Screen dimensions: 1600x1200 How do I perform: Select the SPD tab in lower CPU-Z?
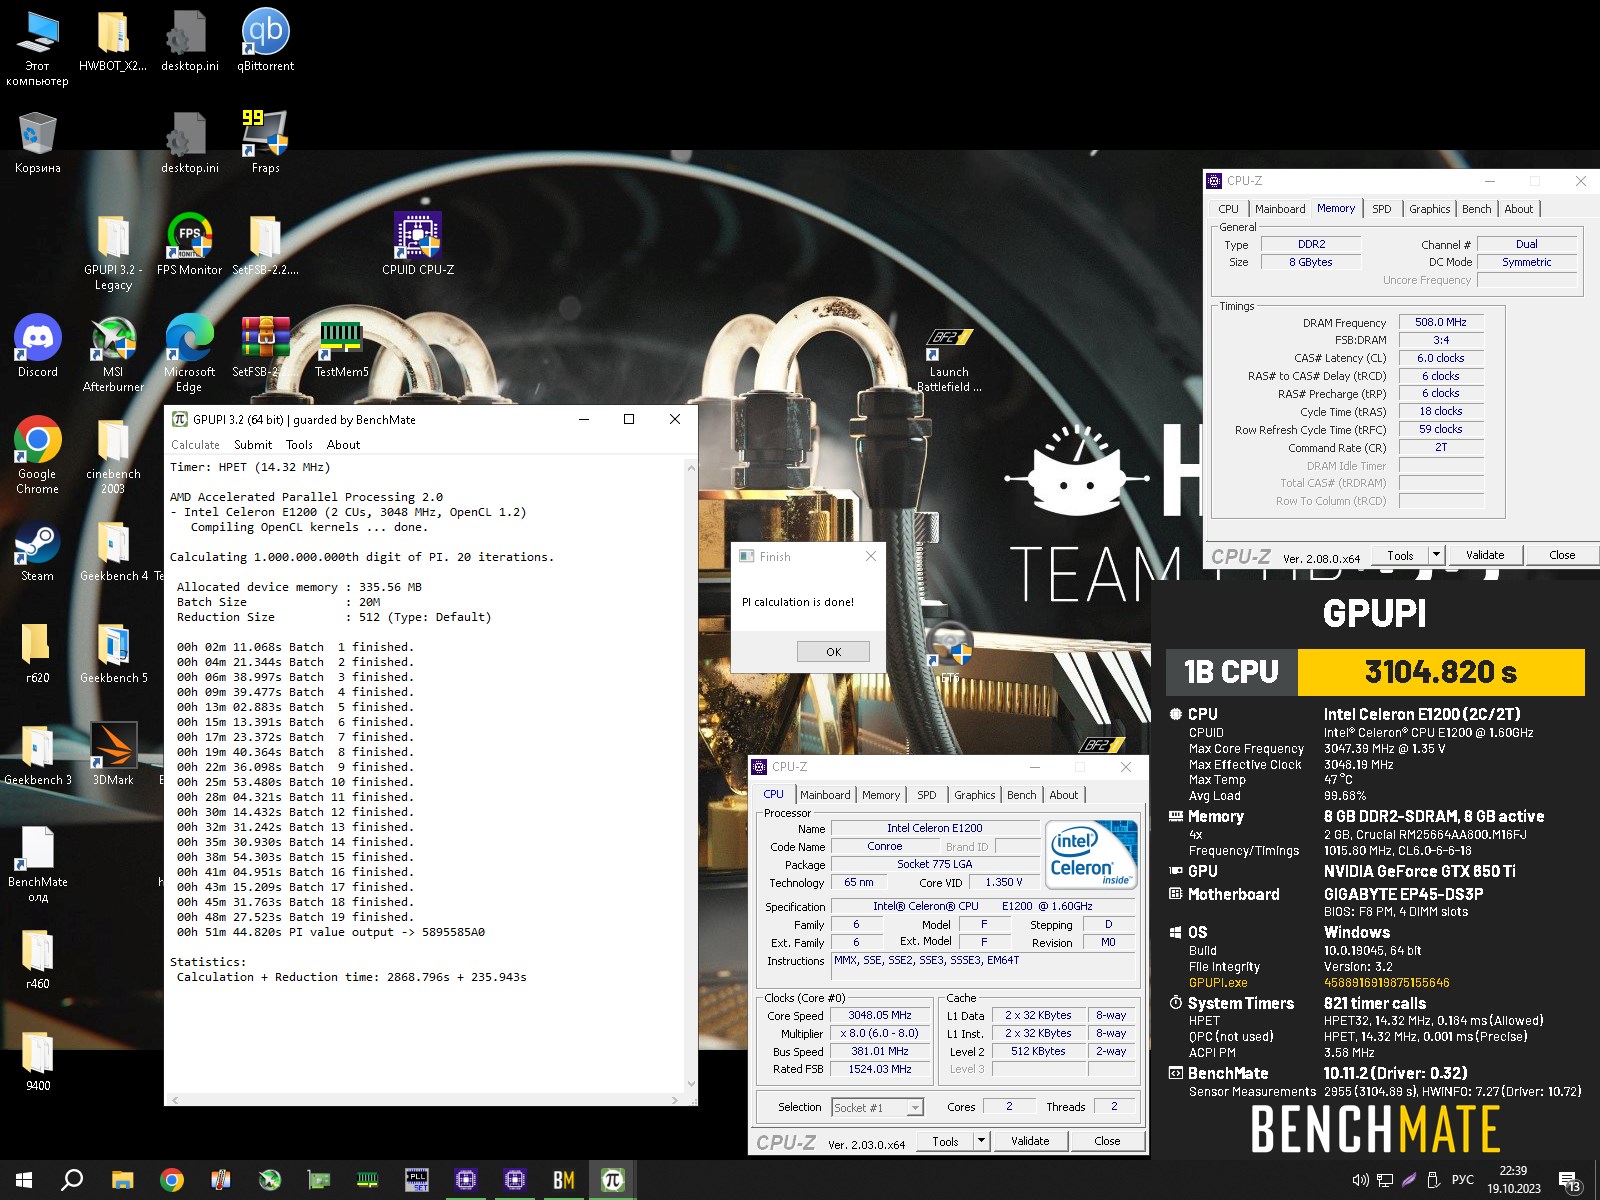927,795
